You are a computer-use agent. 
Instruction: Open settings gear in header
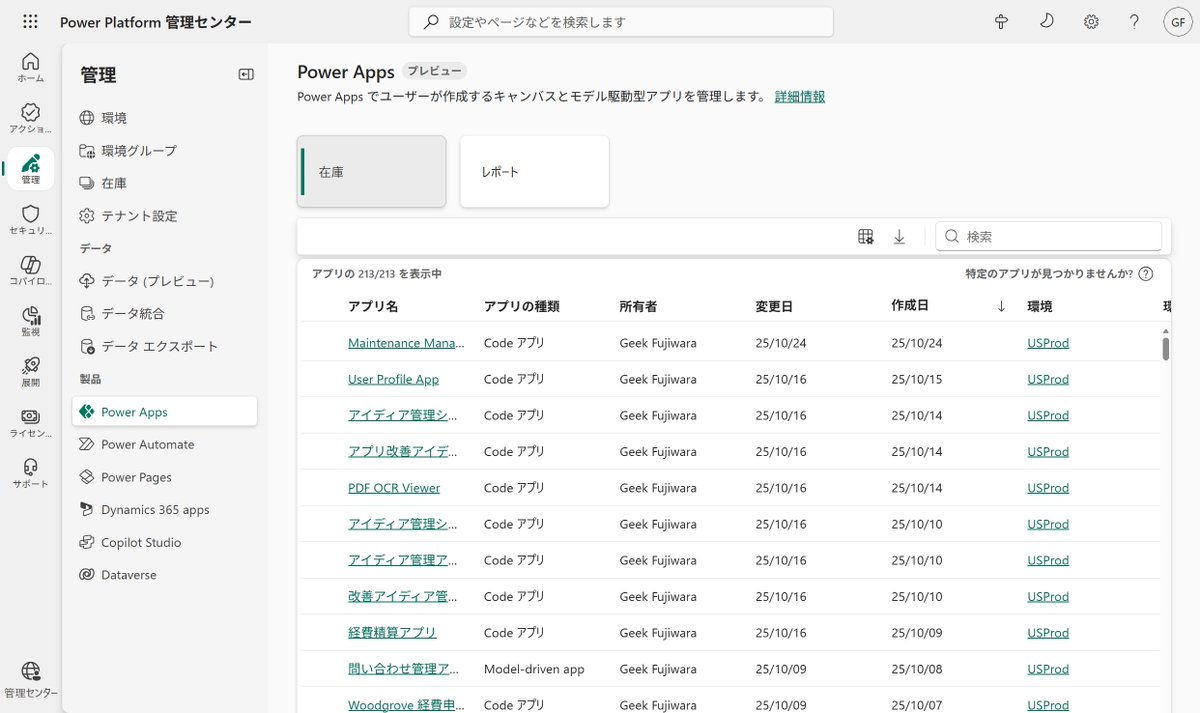[x=1091, y=21]
